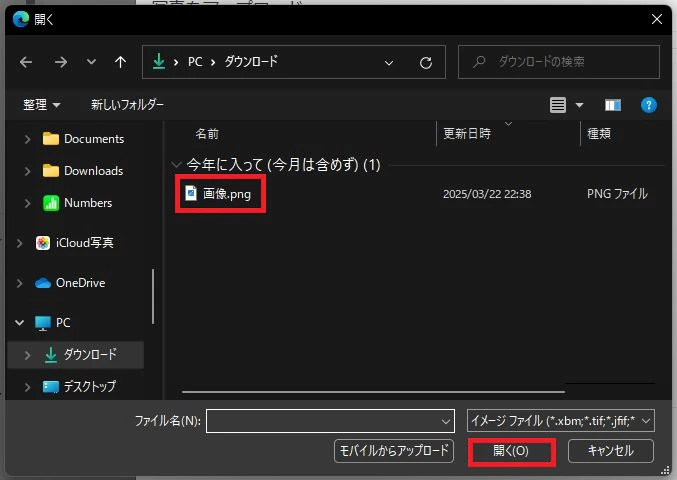Screen dimensions: 677x480
Task: Select Numbers in the sidebar
Action: 88,202
